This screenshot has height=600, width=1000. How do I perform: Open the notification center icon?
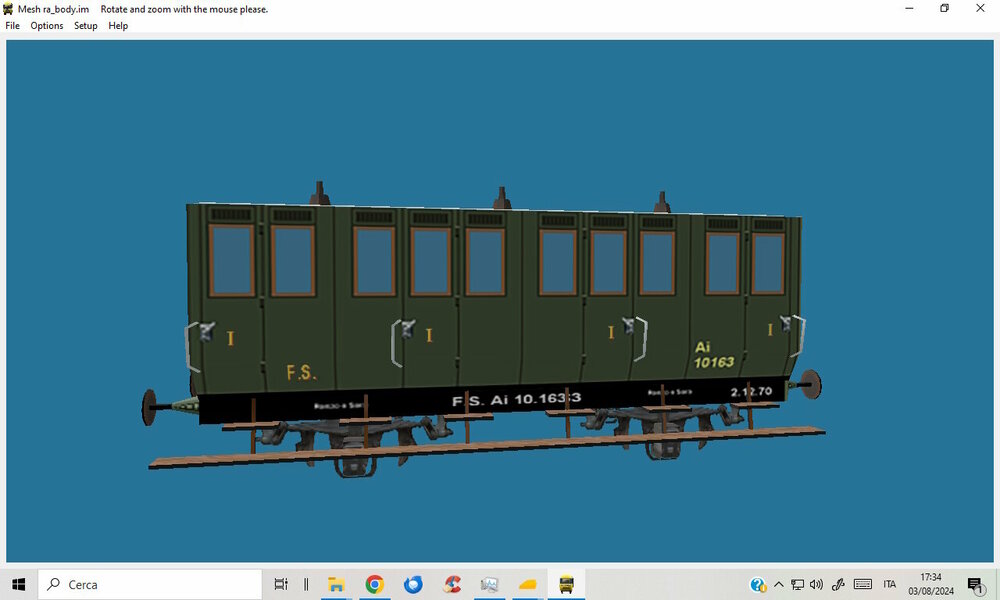(x=976, y=584)
